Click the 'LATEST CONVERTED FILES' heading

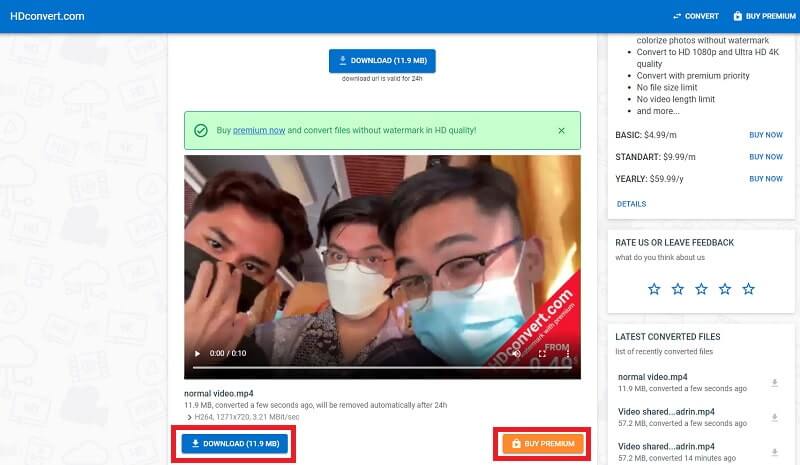[x=668, y=337]
